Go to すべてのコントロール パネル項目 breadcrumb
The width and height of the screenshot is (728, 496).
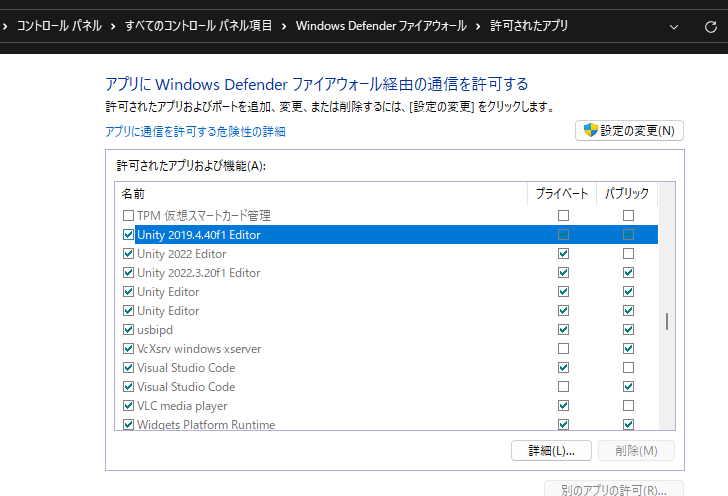pos(198,26)
